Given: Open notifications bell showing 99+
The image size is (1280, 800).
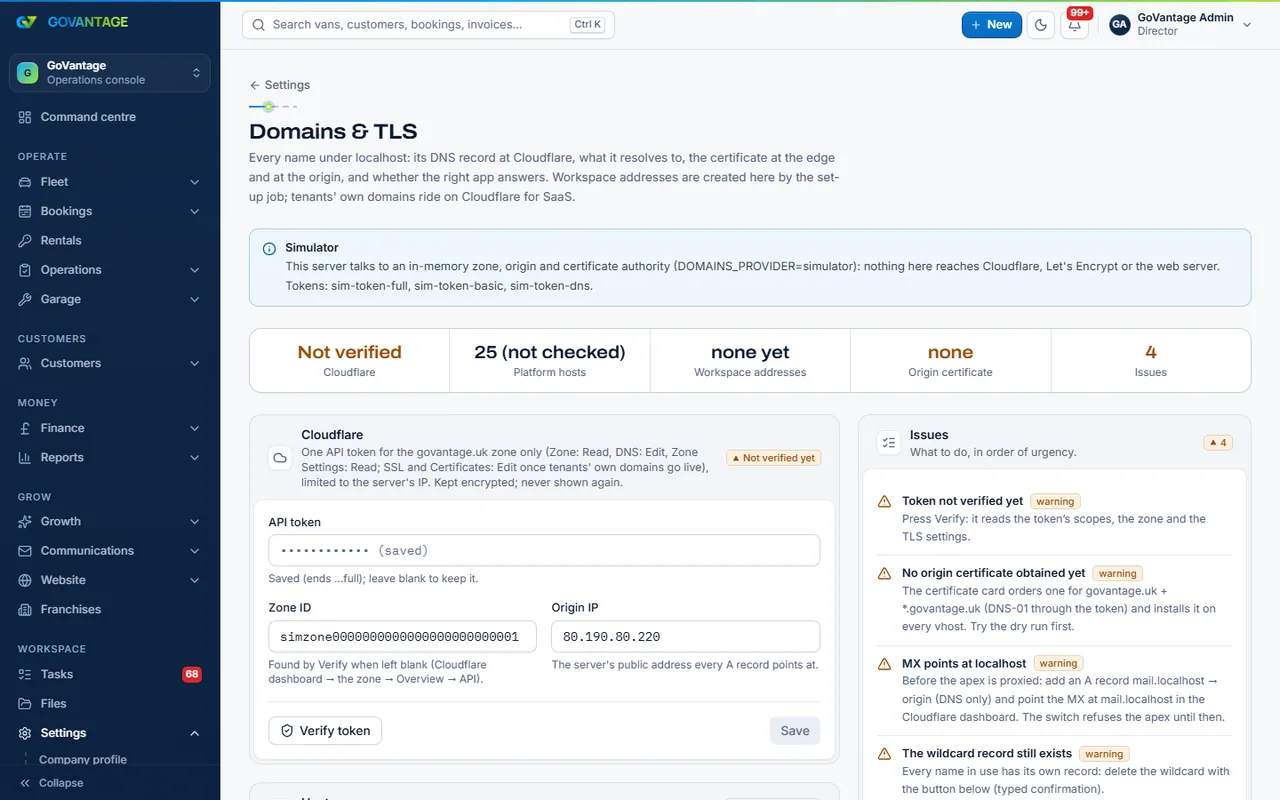Looking at the screenshot, I should [x=1075, y=25].
